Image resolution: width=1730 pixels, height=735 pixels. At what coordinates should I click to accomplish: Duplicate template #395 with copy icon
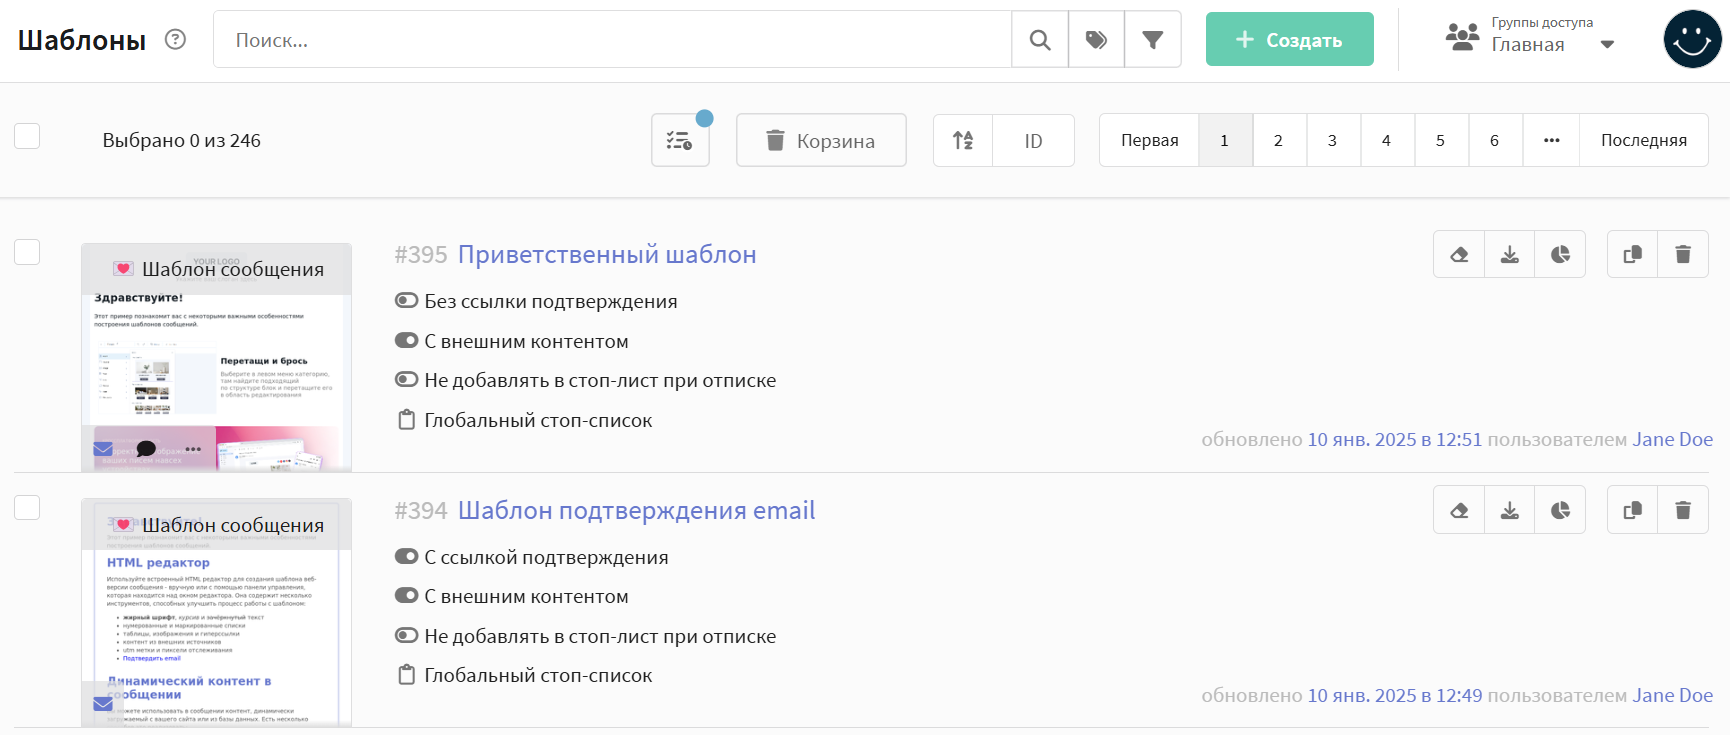click(x=1632, y=254)
